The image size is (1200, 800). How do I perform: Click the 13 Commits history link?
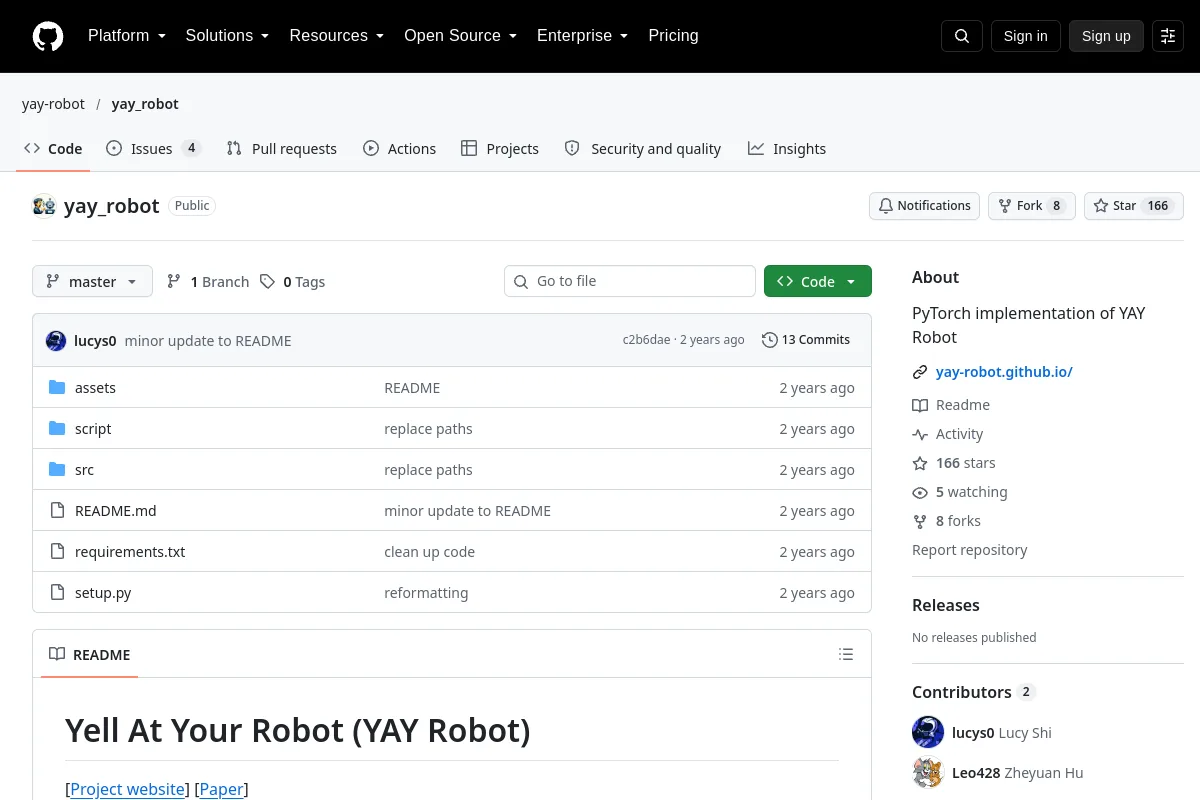tap(806, 340)
